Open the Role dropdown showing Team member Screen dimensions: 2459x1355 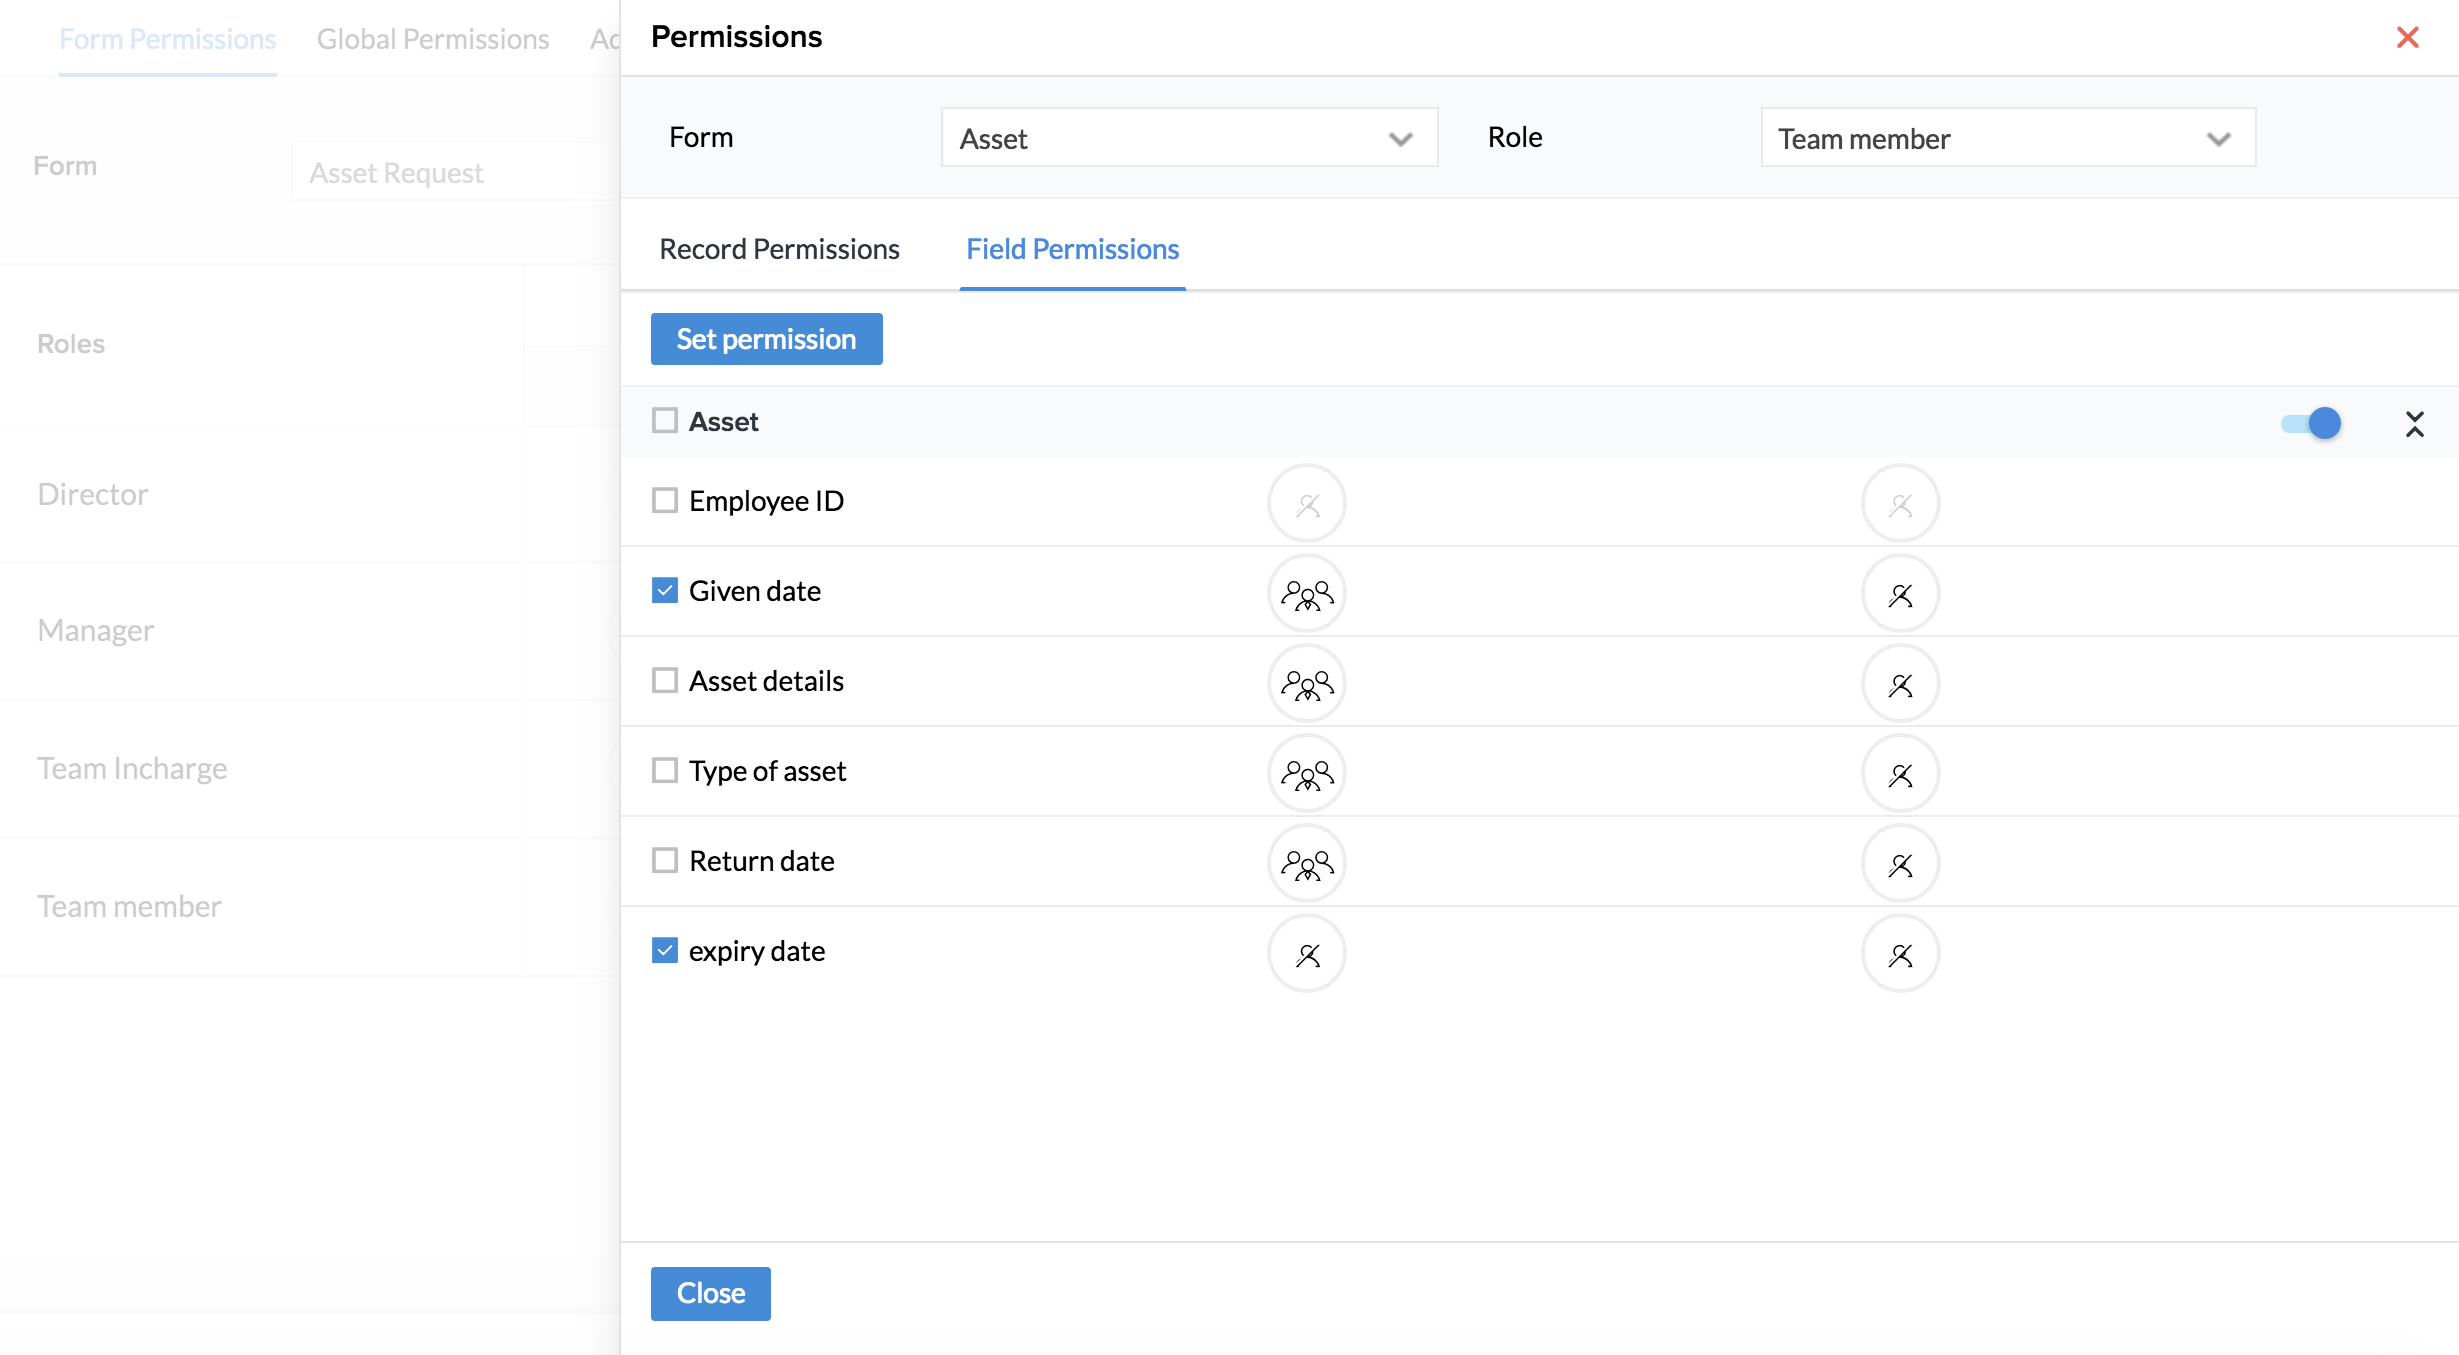[x=2007, y=138]
